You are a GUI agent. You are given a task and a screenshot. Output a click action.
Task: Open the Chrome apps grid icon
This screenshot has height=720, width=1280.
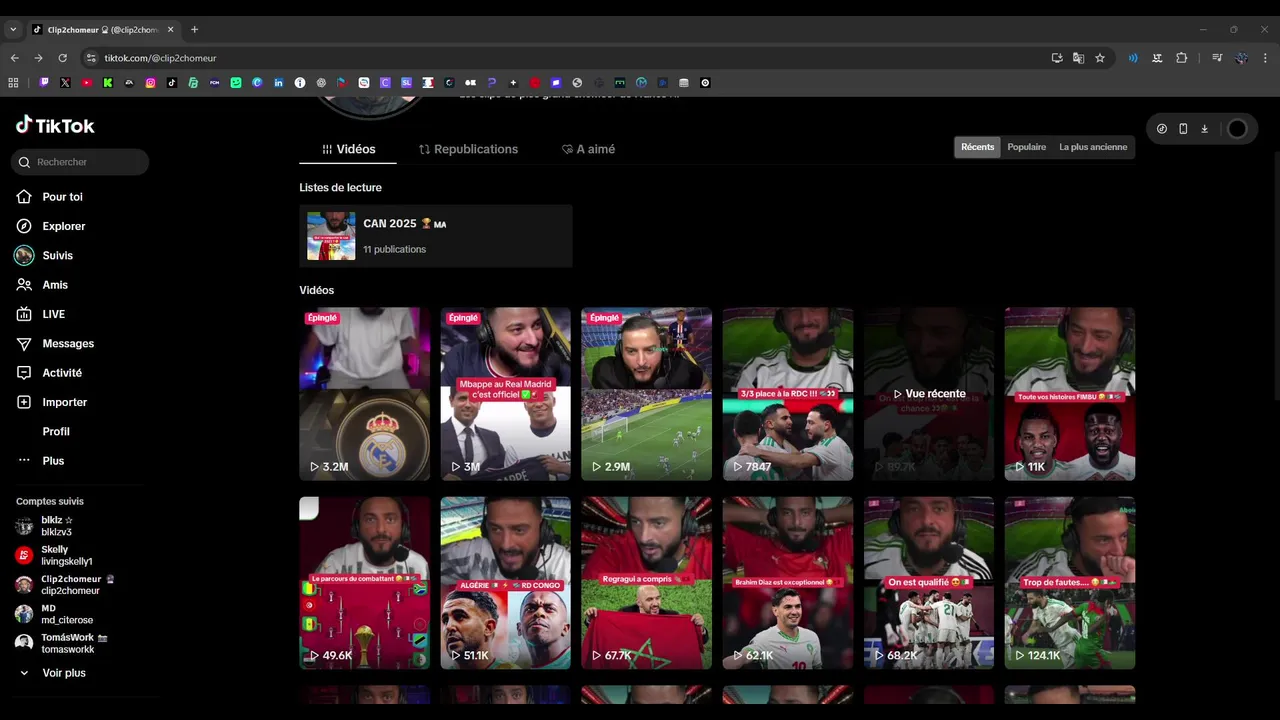(x=14, y=83)
